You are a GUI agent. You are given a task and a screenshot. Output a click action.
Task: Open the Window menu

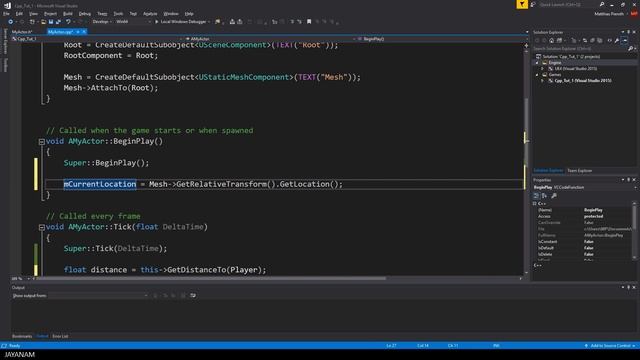click(171, 13)
